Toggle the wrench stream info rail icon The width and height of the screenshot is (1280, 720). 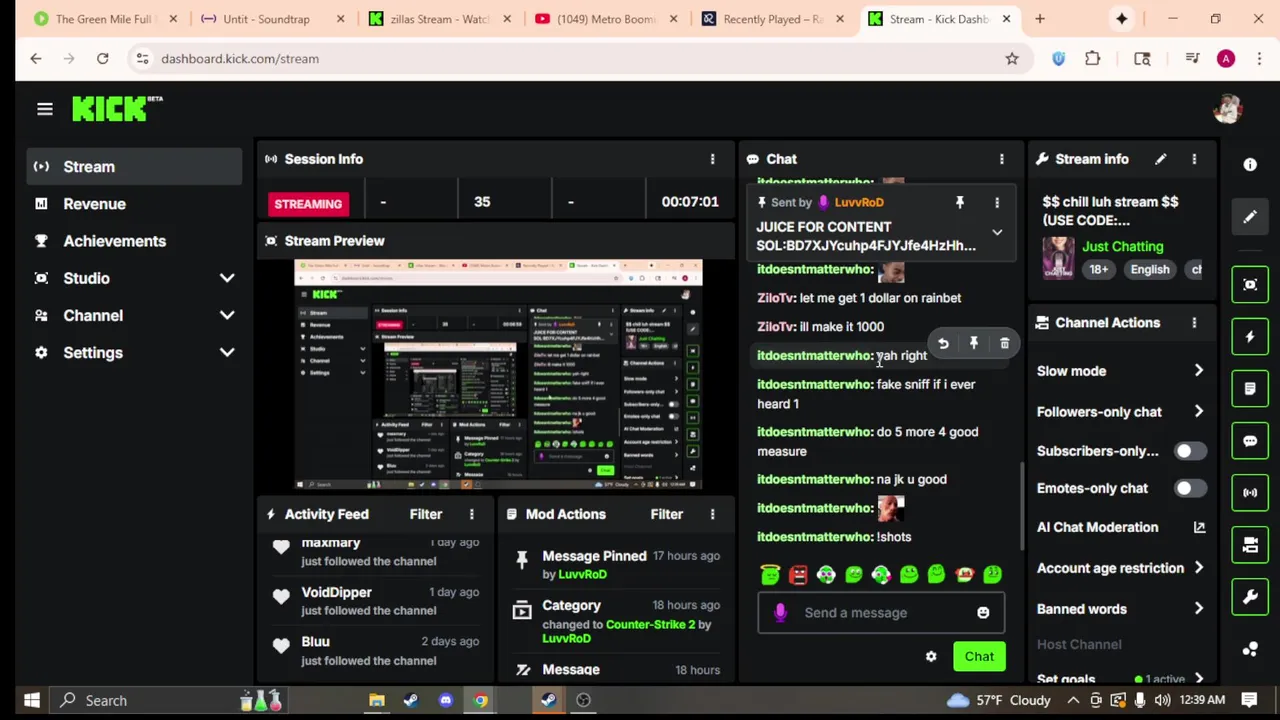pyautogui.click(x=1250, y=597)
